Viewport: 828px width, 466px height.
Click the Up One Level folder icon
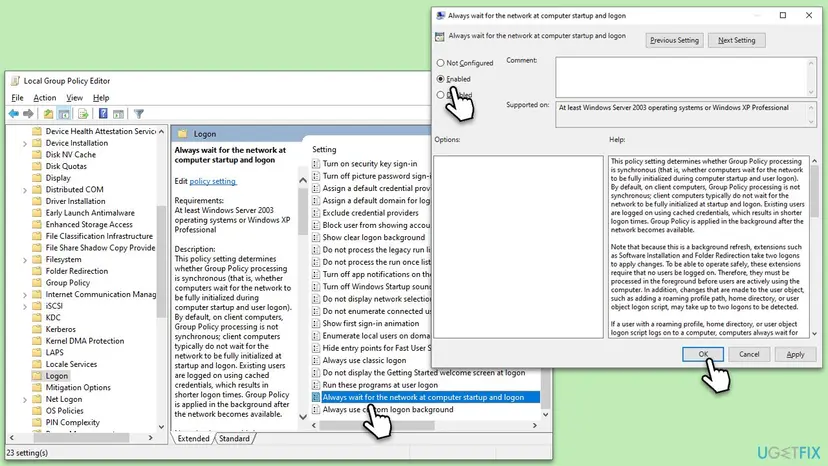click(x=48, y=114)
